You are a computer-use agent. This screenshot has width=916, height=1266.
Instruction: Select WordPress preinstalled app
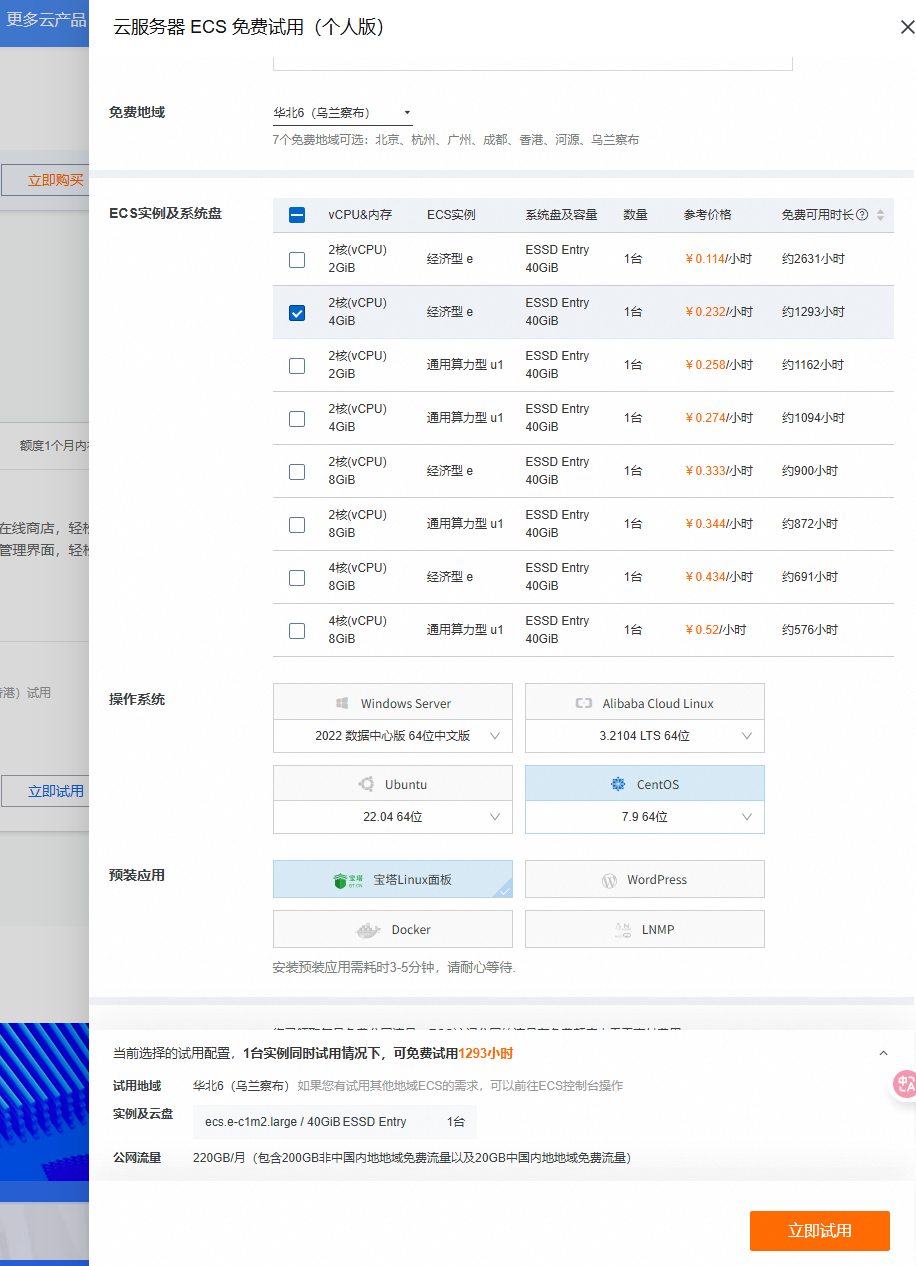point(645,879)
